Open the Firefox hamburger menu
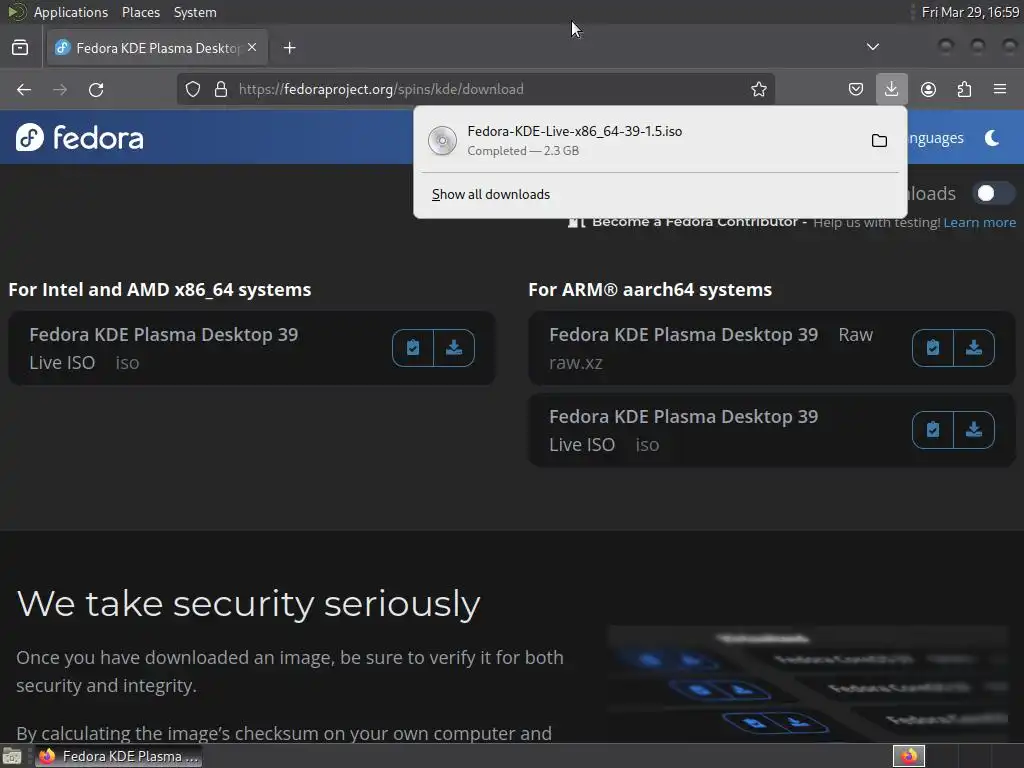This screenshot has width=1024, height=768. pyautogui.click(x=1000, y=89)
